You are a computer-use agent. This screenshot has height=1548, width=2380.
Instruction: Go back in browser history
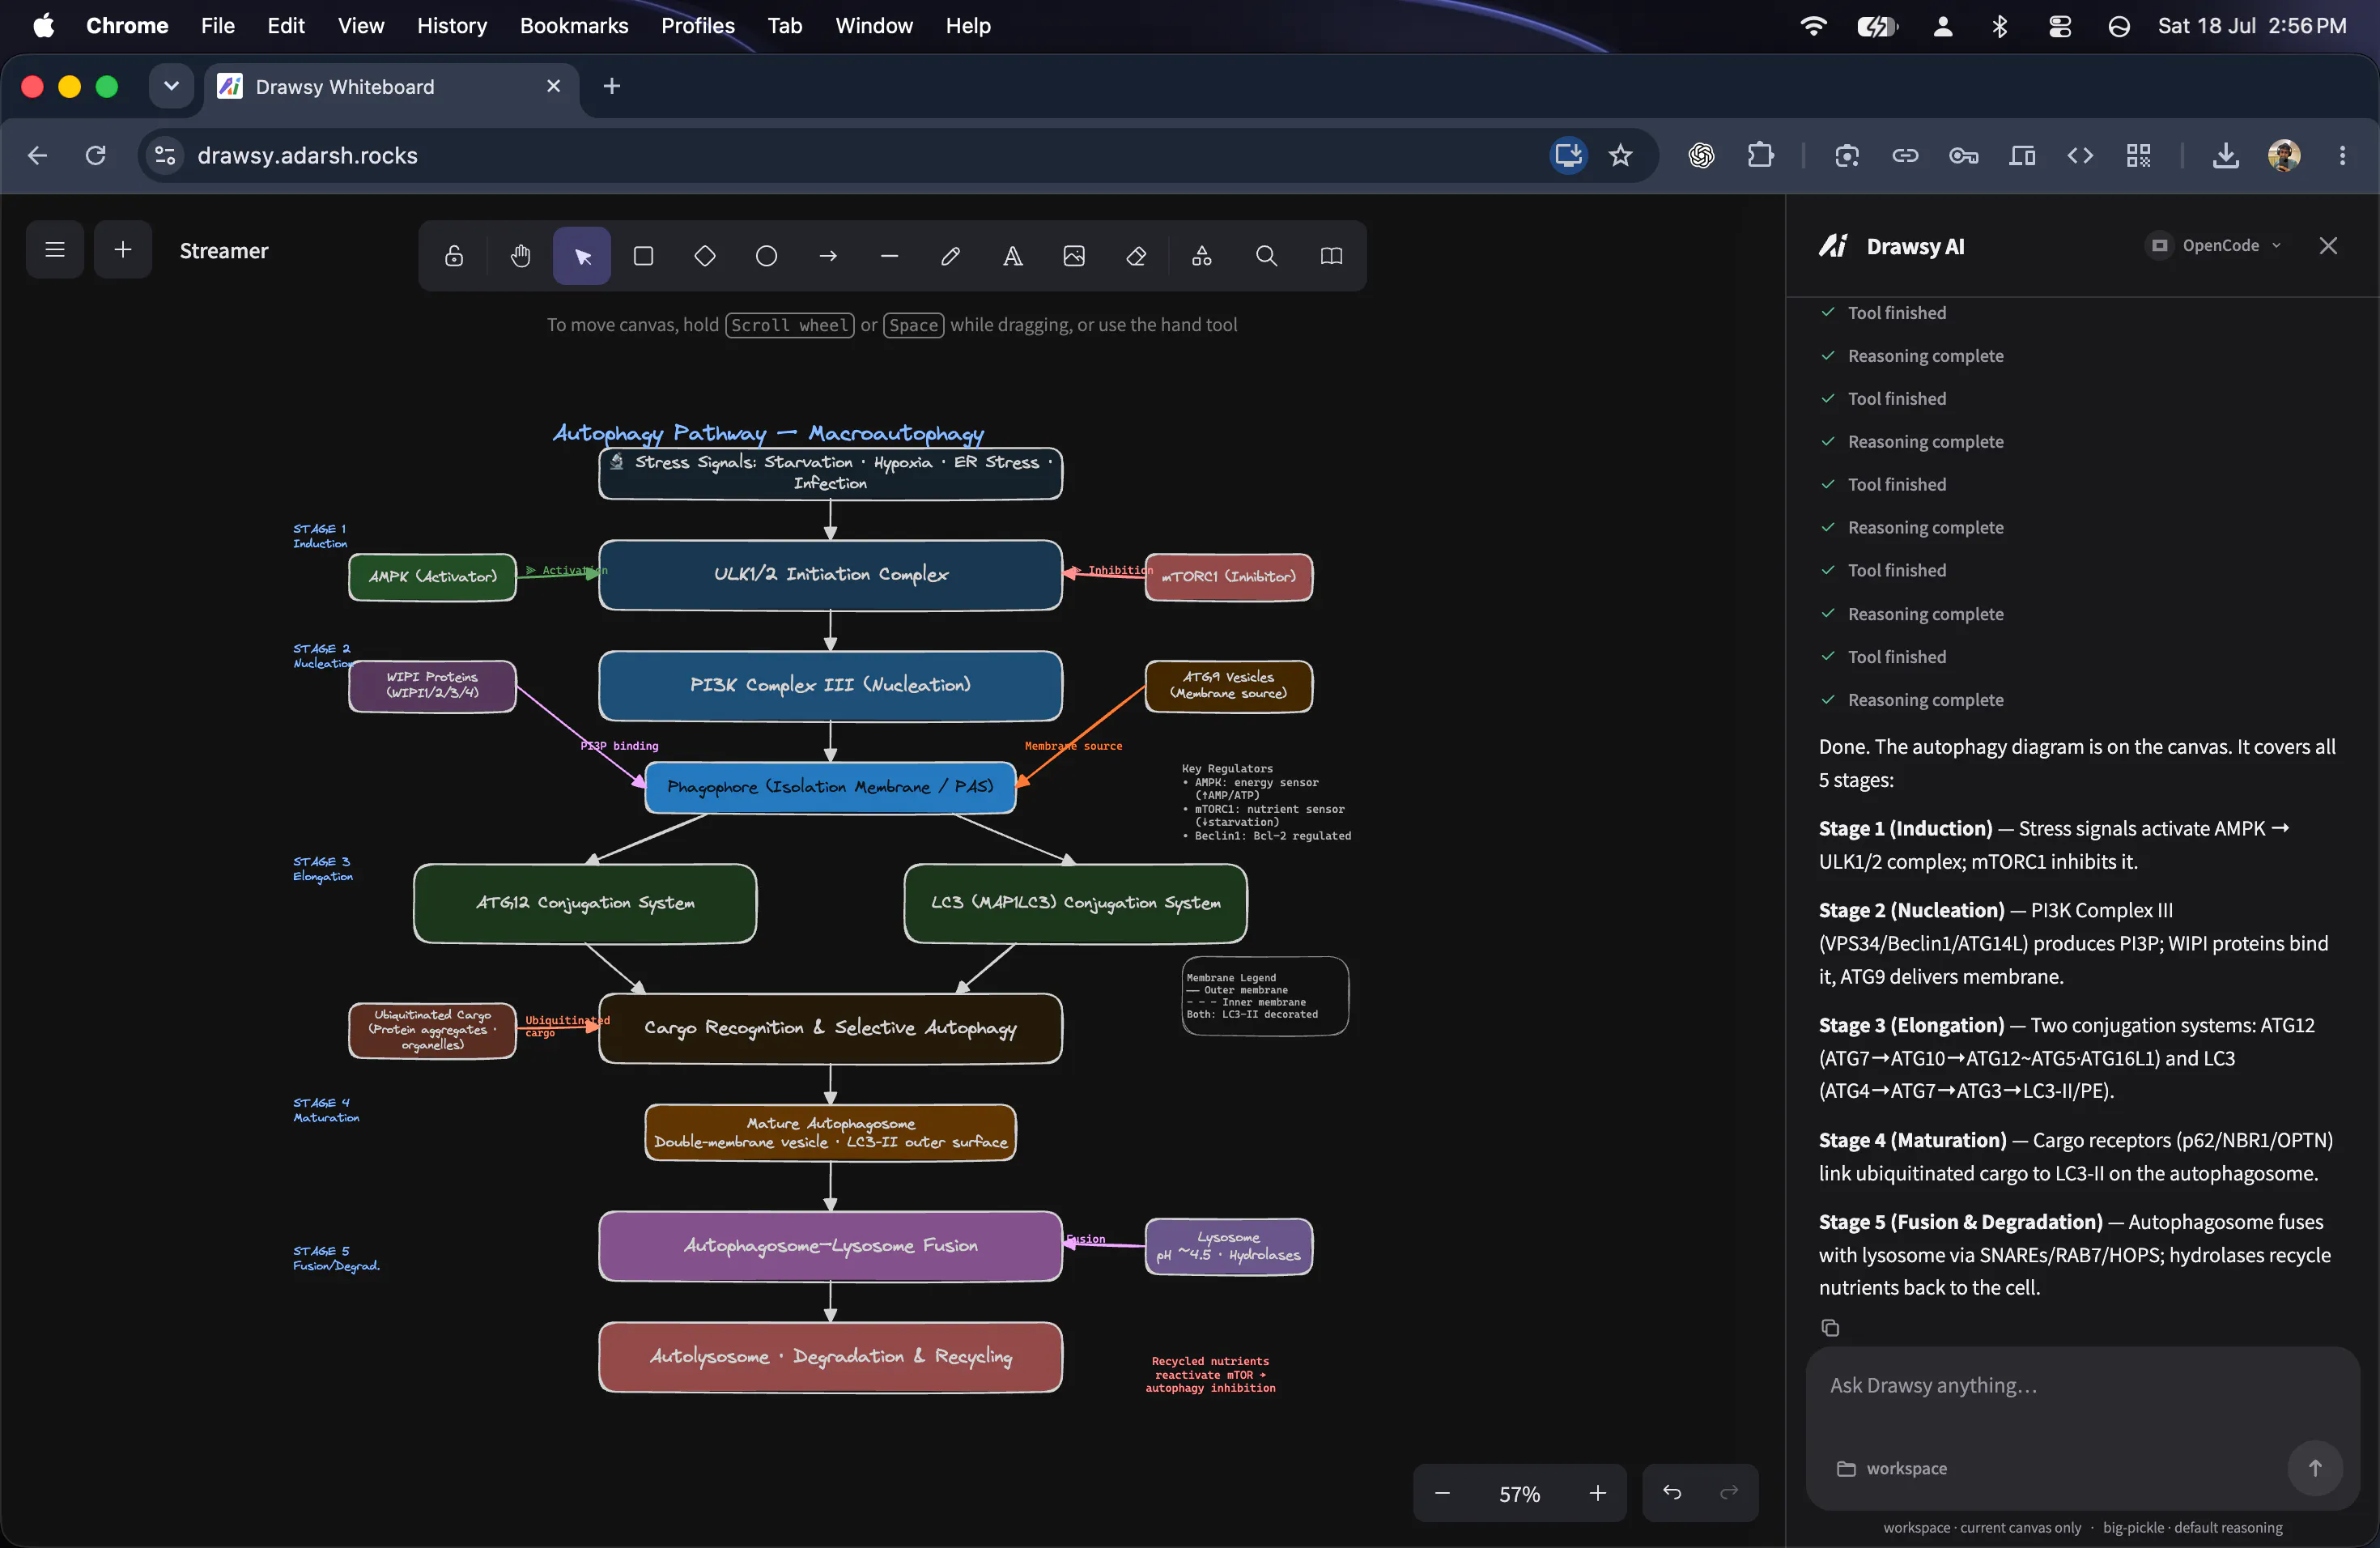[37, 155]
